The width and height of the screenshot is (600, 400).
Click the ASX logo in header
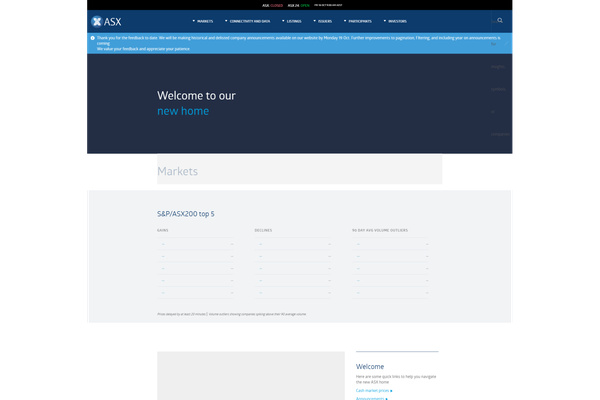click(106, 21)
